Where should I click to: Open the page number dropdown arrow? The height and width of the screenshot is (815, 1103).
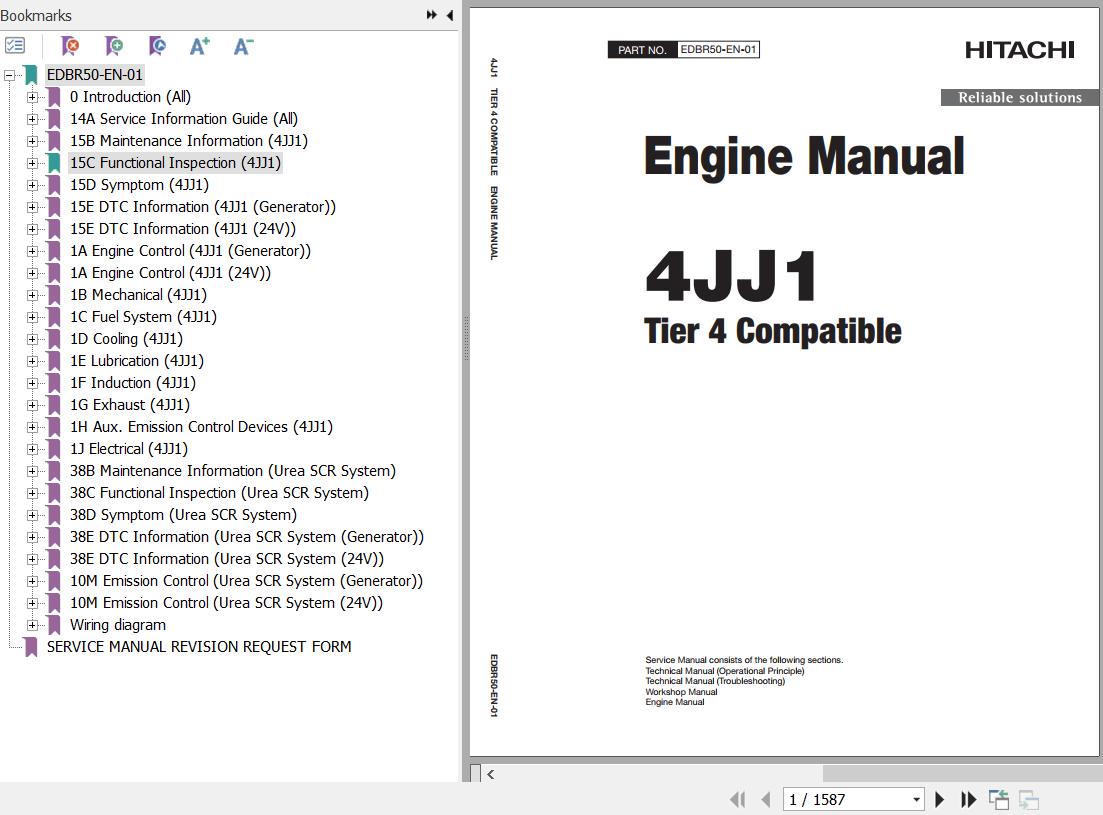pos(916,800)
